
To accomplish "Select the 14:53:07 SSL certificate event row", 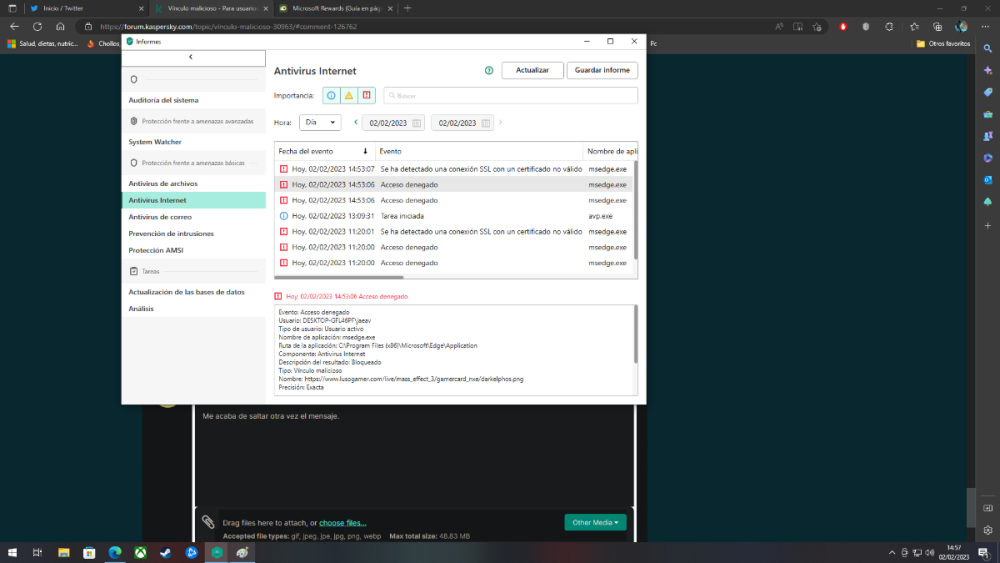I will [453, 169].
